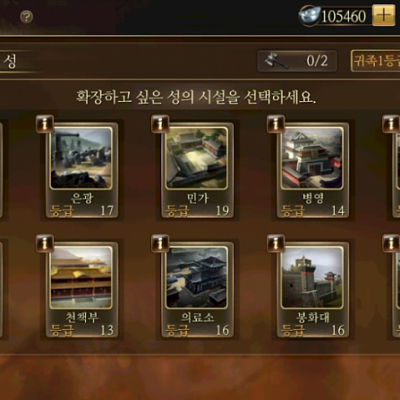Show info for 의료소 facility
Image resolution: width=400 pixels, height=400 pixels.
(x=160, y=243)
